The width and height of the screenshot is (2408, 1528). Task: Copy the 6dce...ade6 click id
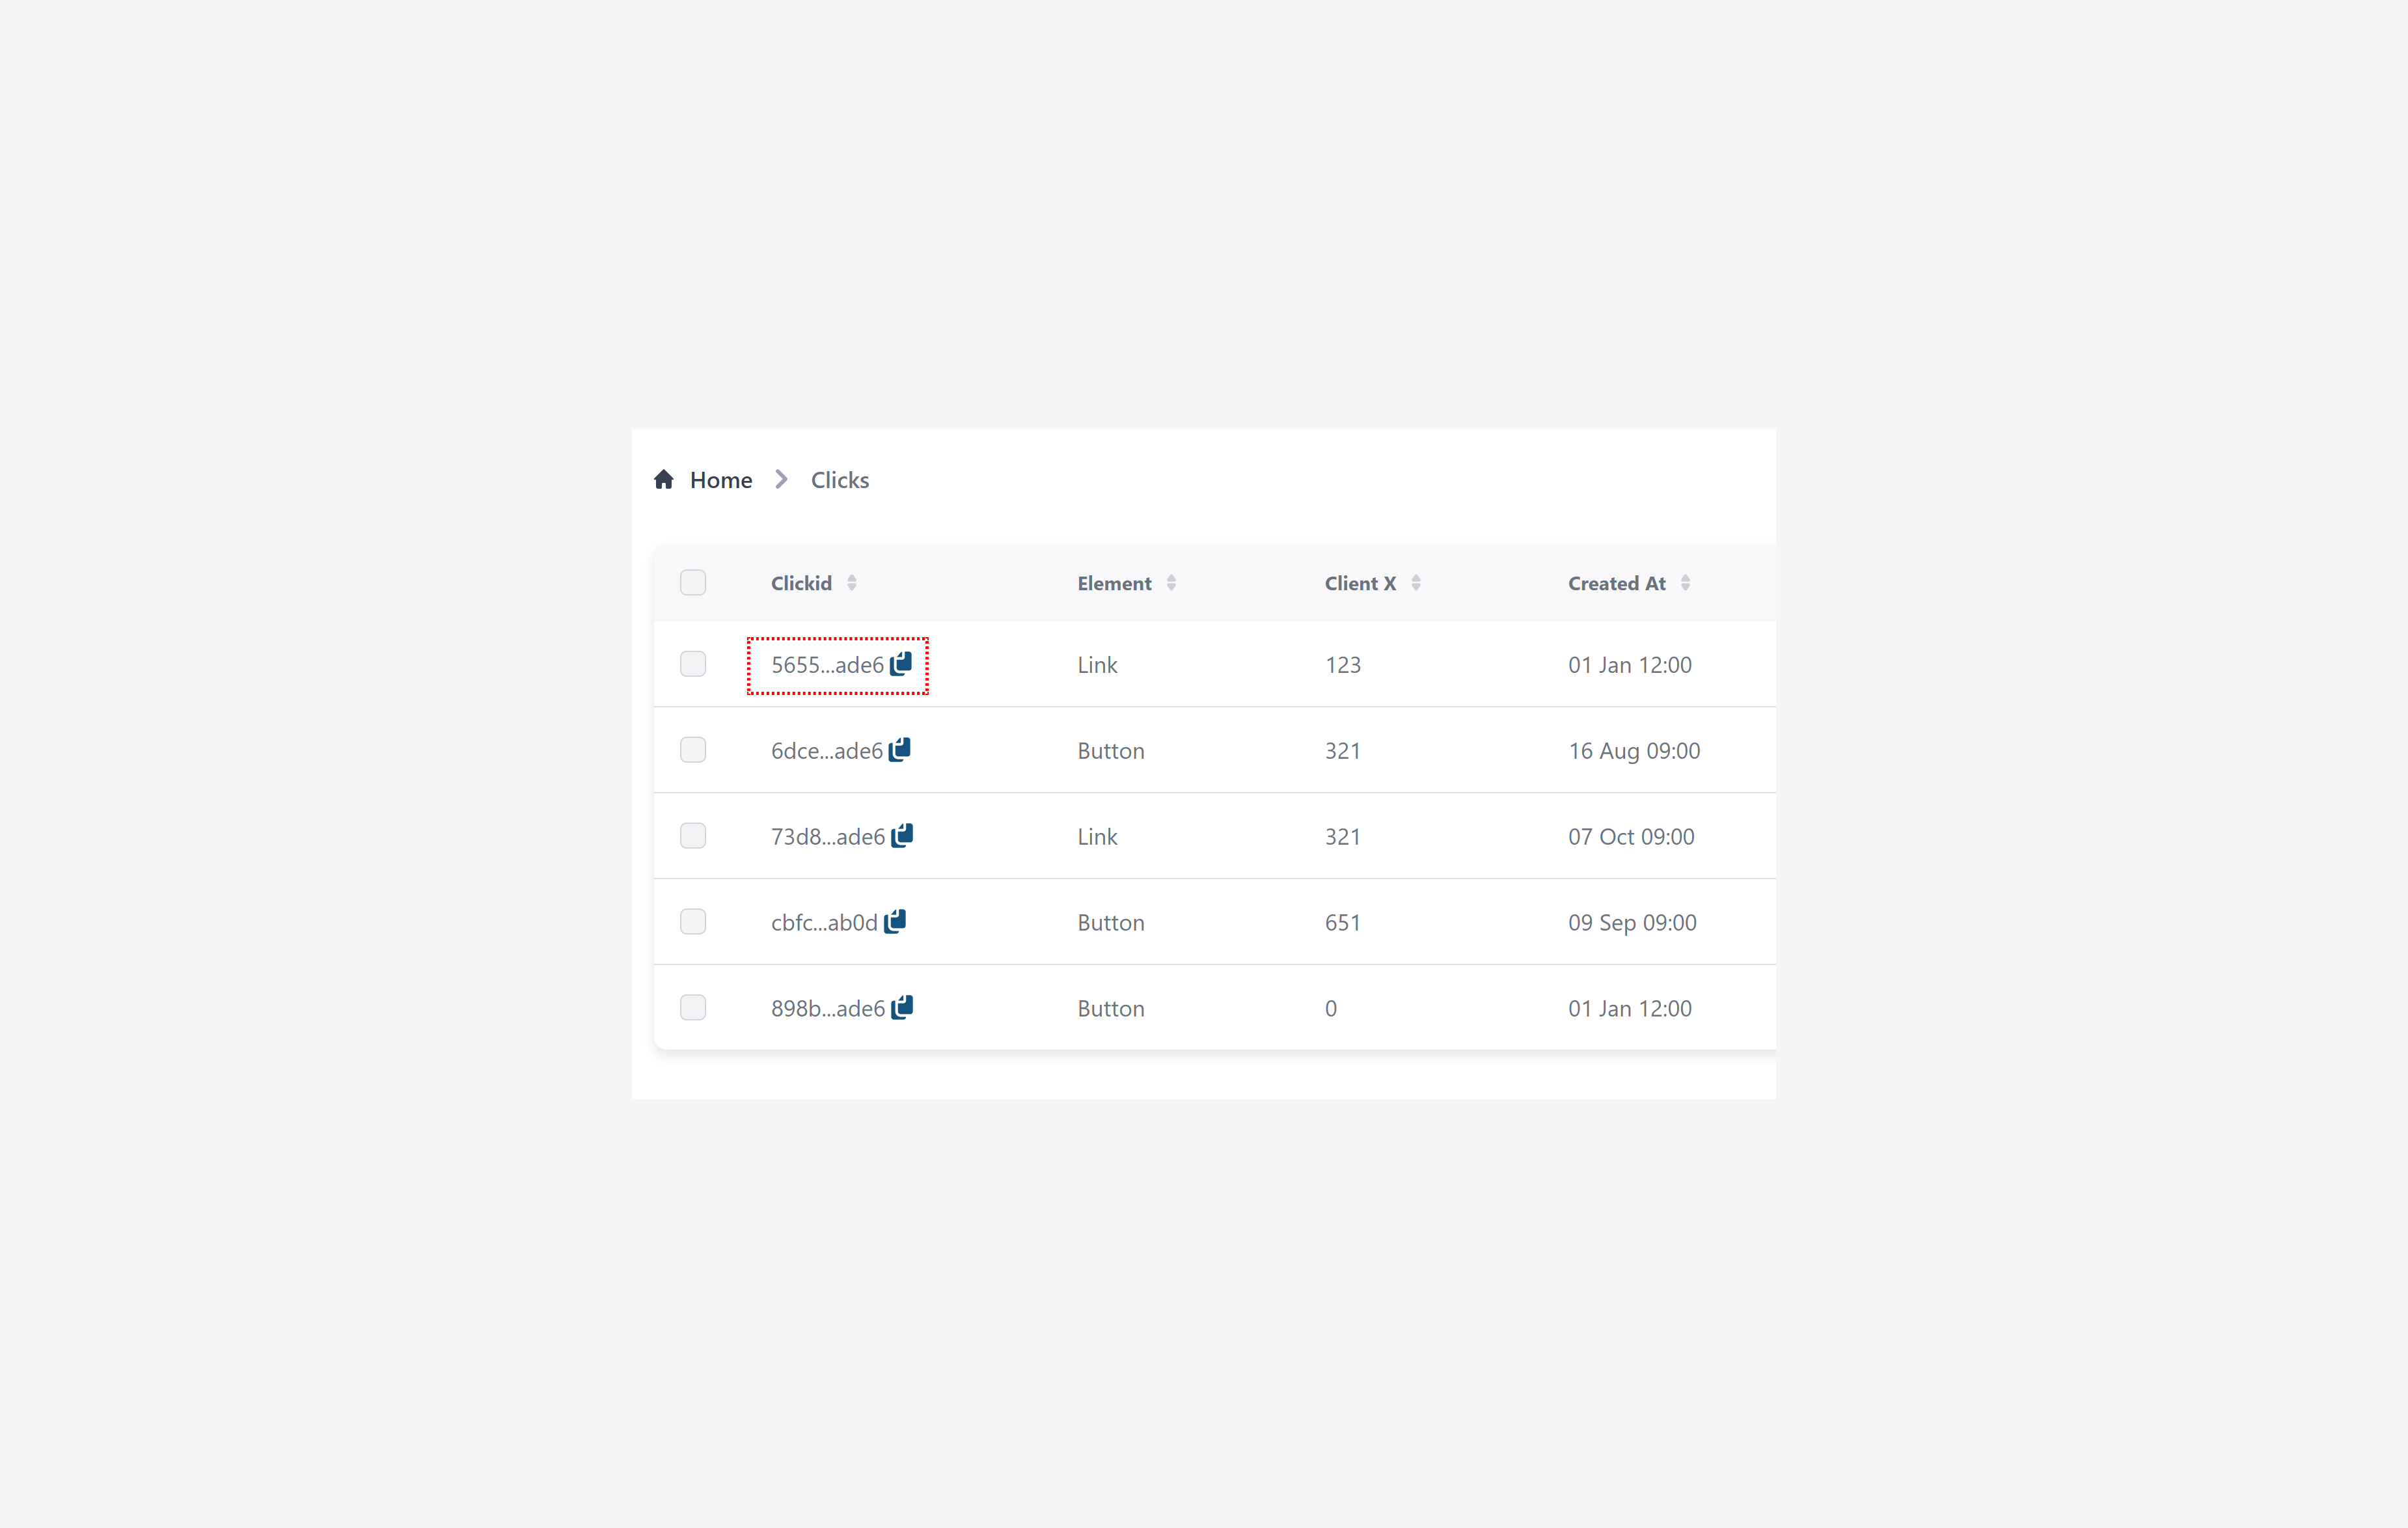pyautogui.click(x=900, y=750)
